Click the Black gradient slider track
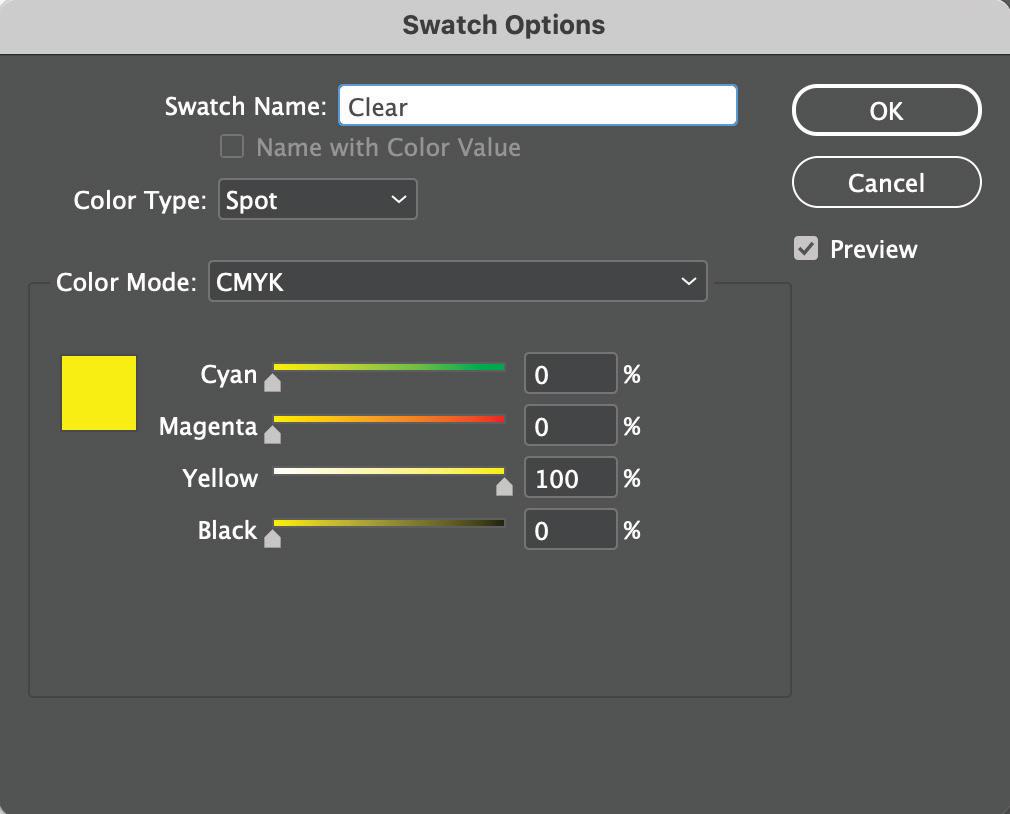 [x=389, y=522]
